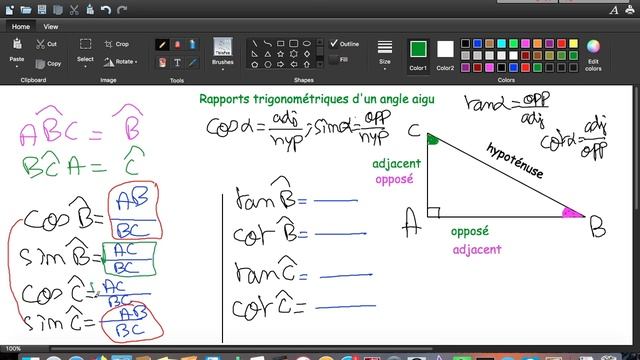Screen dimensions: 640x360
Task: Select the Eraser tool left of the Text tool
Action: coord(162,62)
